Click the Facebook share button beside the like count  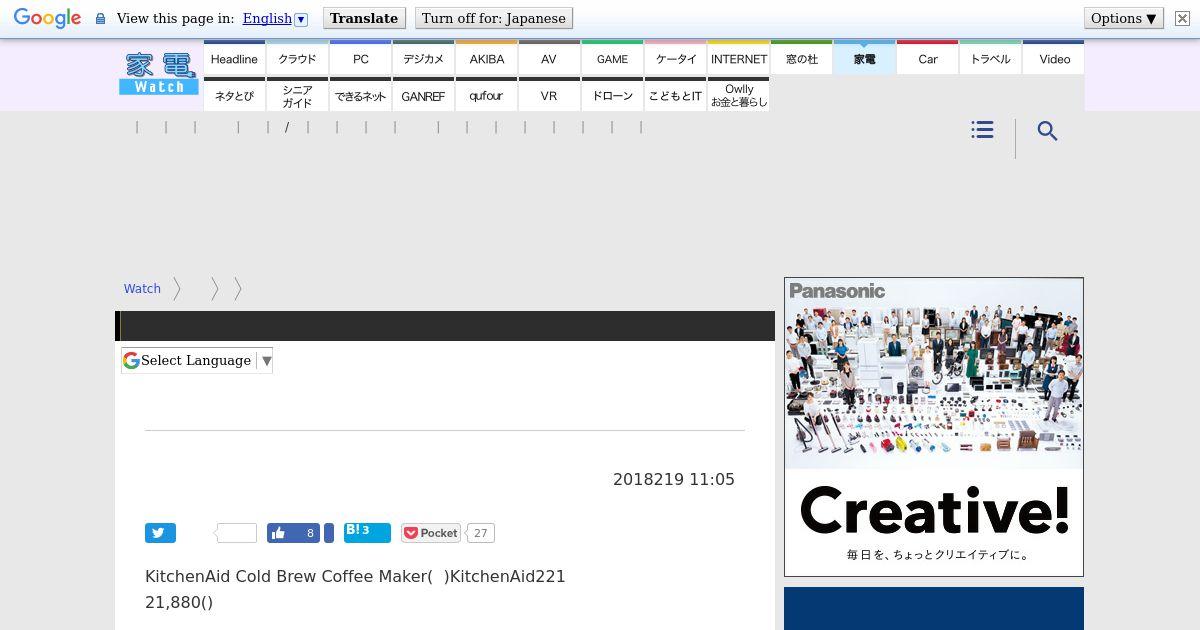[329, 533]
